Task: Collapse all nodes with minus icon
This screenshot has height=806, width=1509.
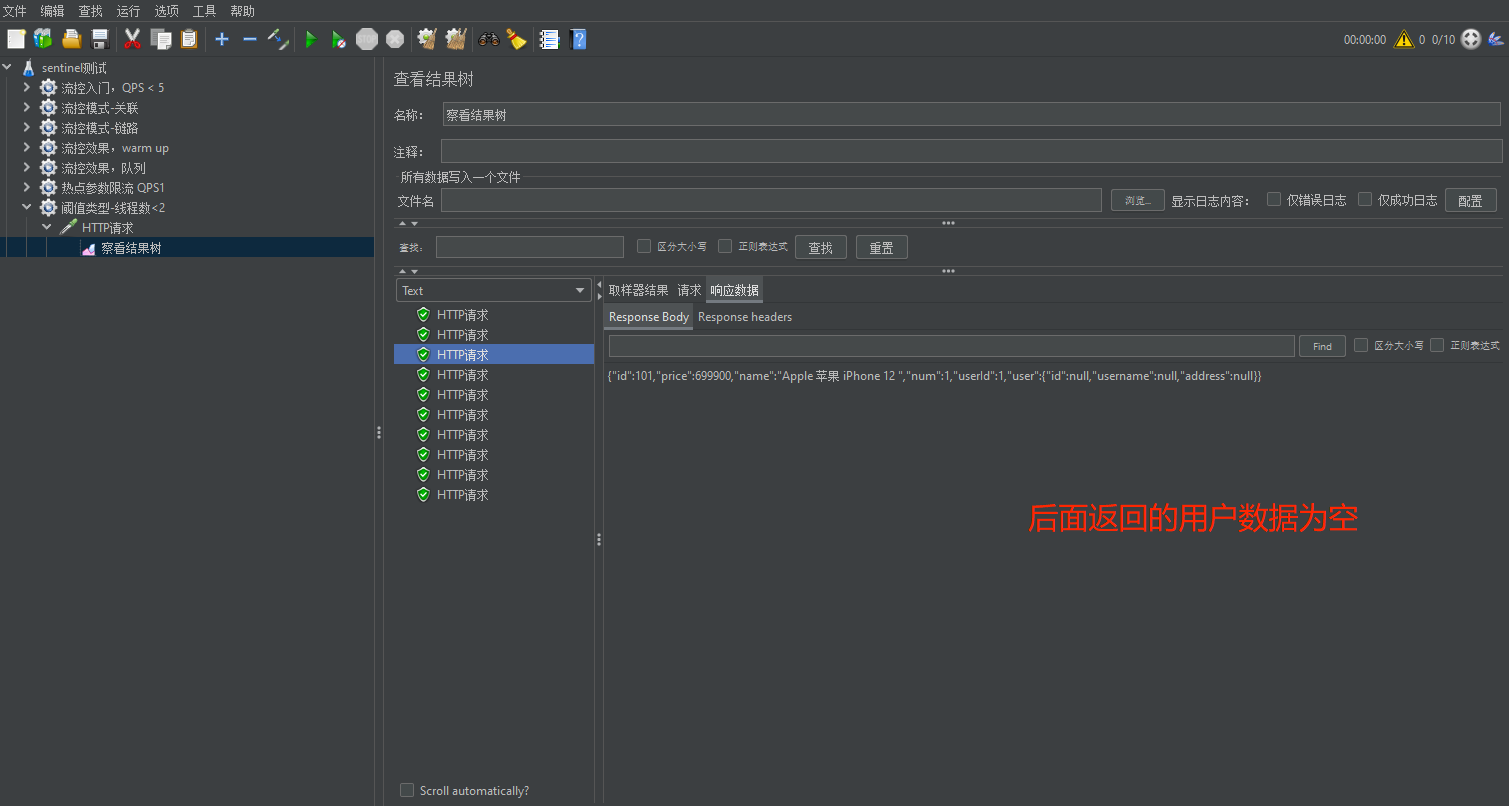Action: (250, 39)
